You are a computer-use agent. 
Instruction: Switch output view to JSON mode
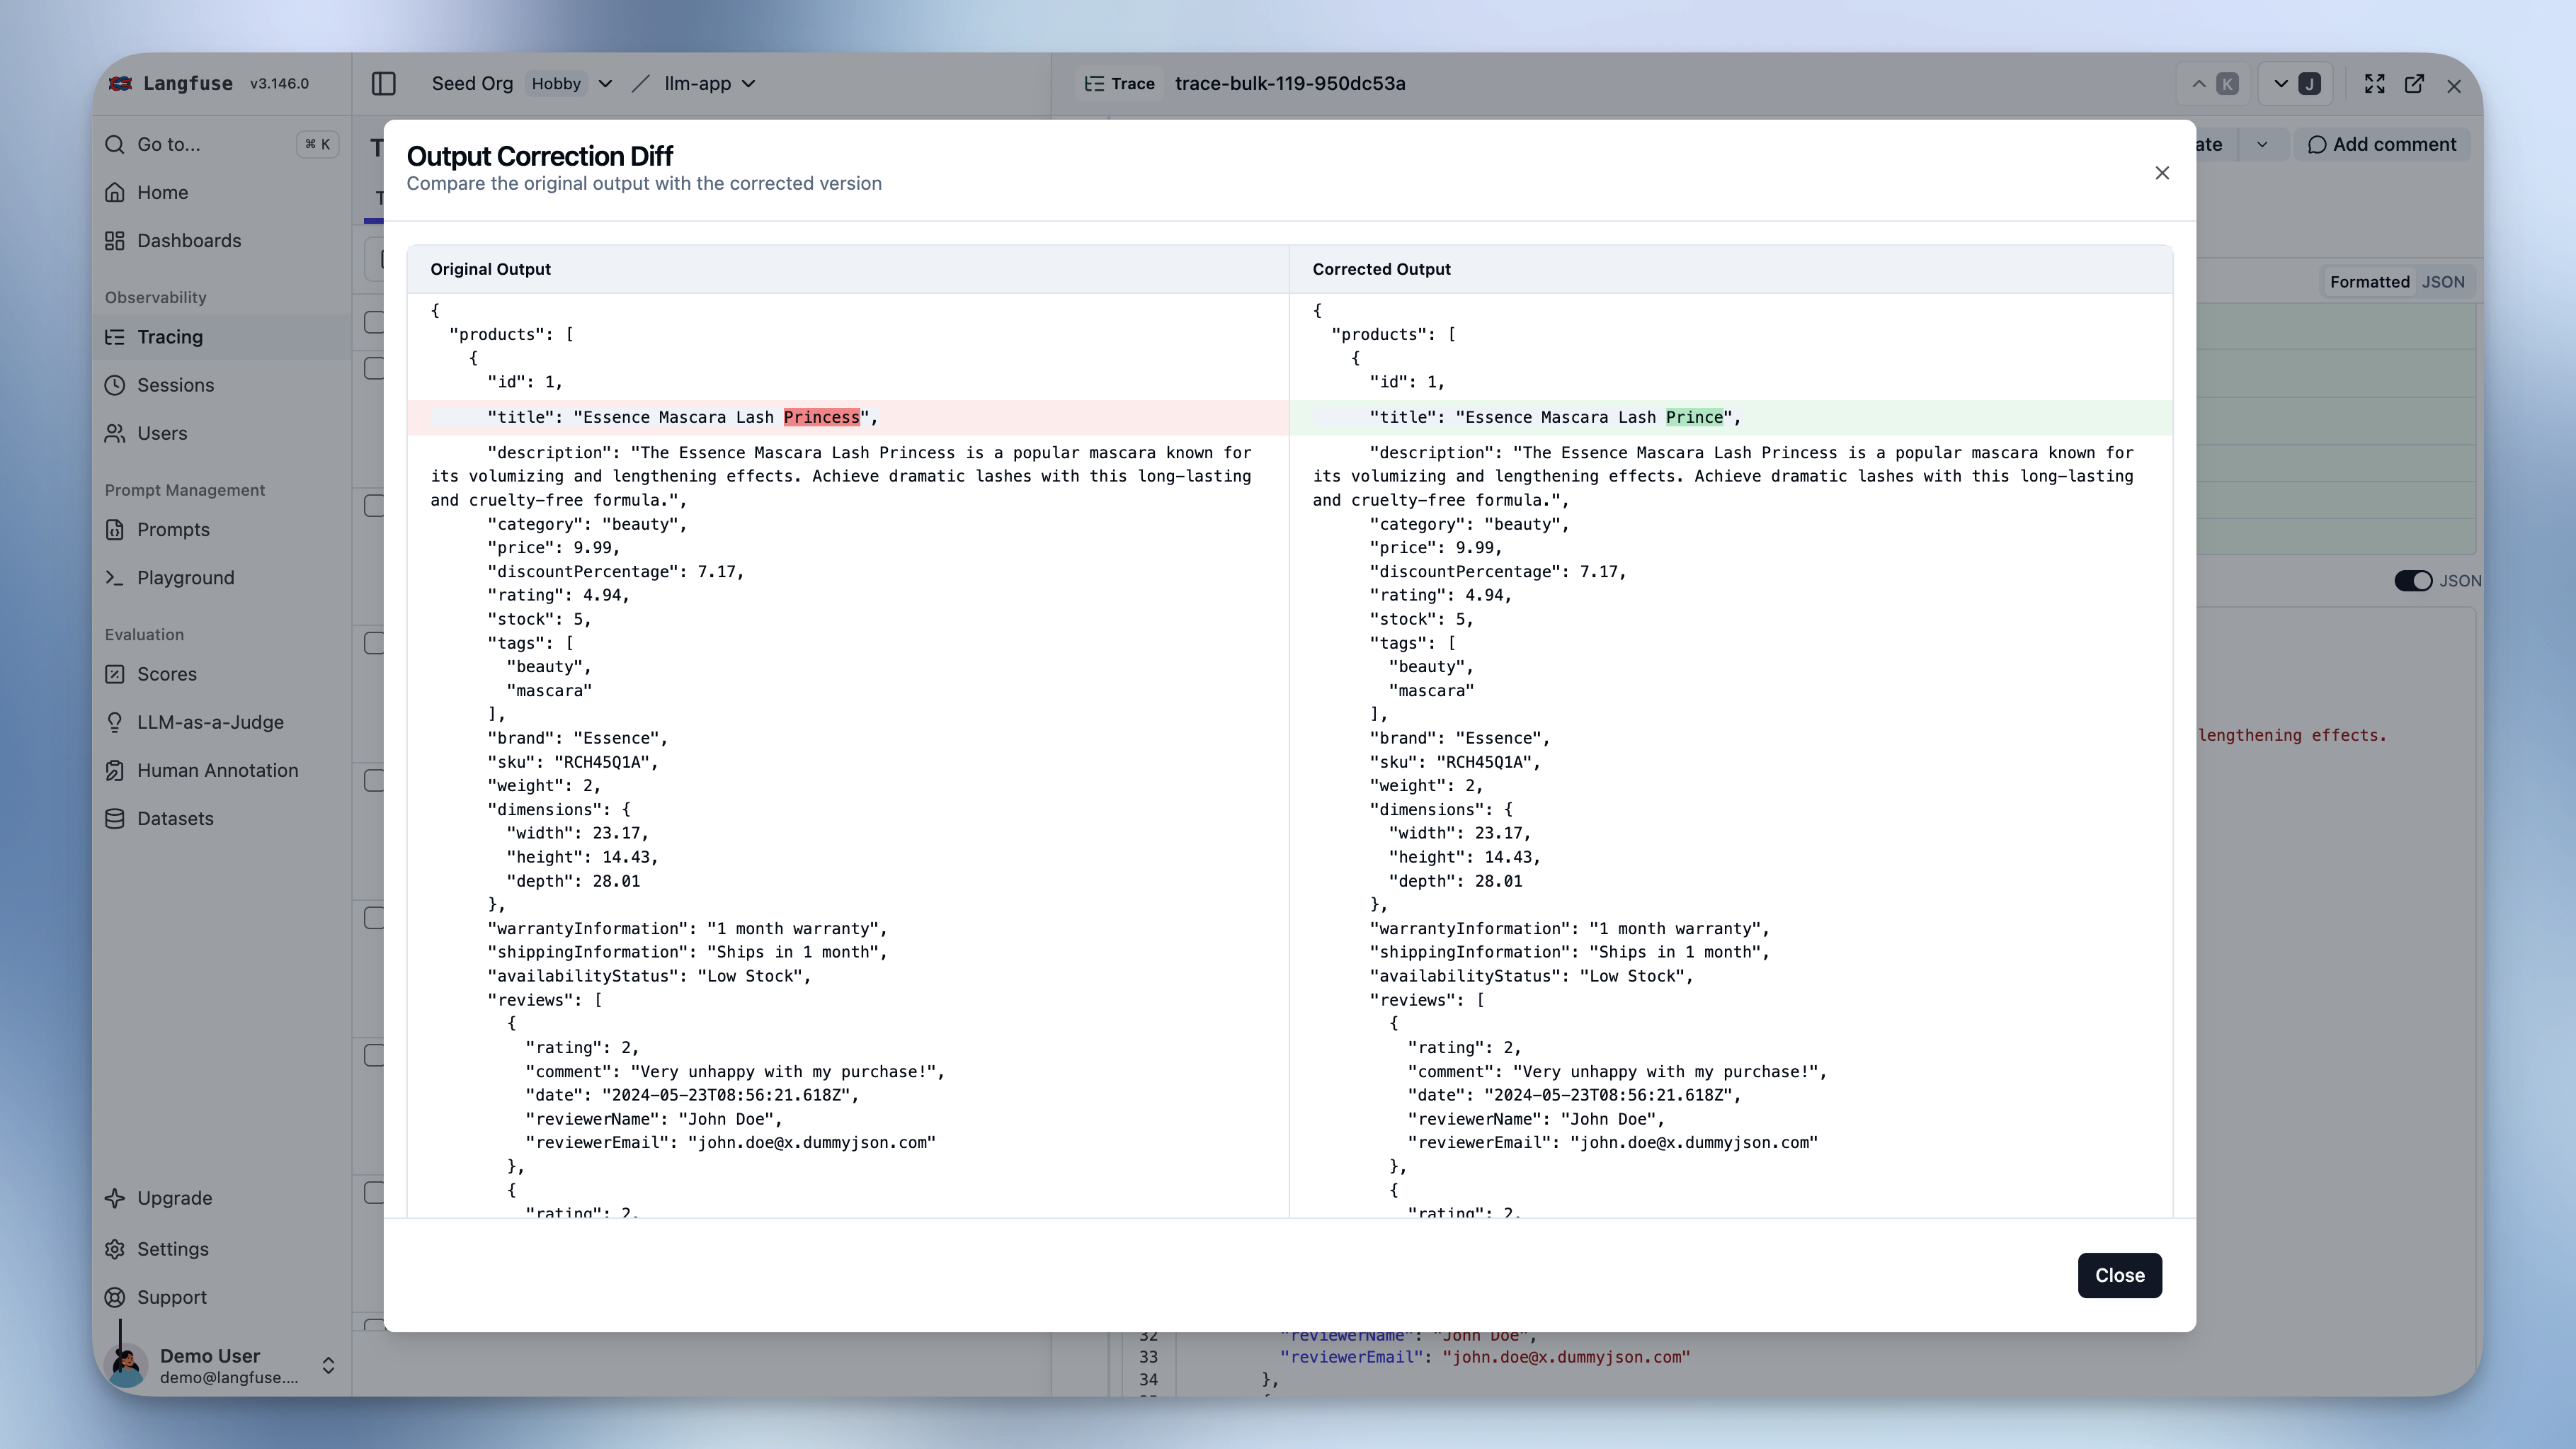pyautogui.click(x=2443, y=281)
